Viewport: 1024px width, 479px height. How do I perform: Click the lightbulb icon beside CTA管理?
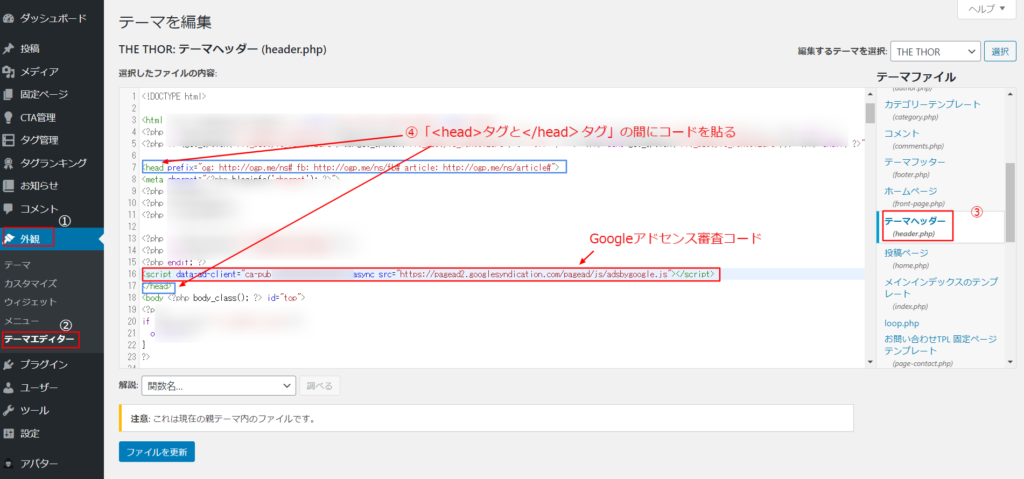point(8,118)
